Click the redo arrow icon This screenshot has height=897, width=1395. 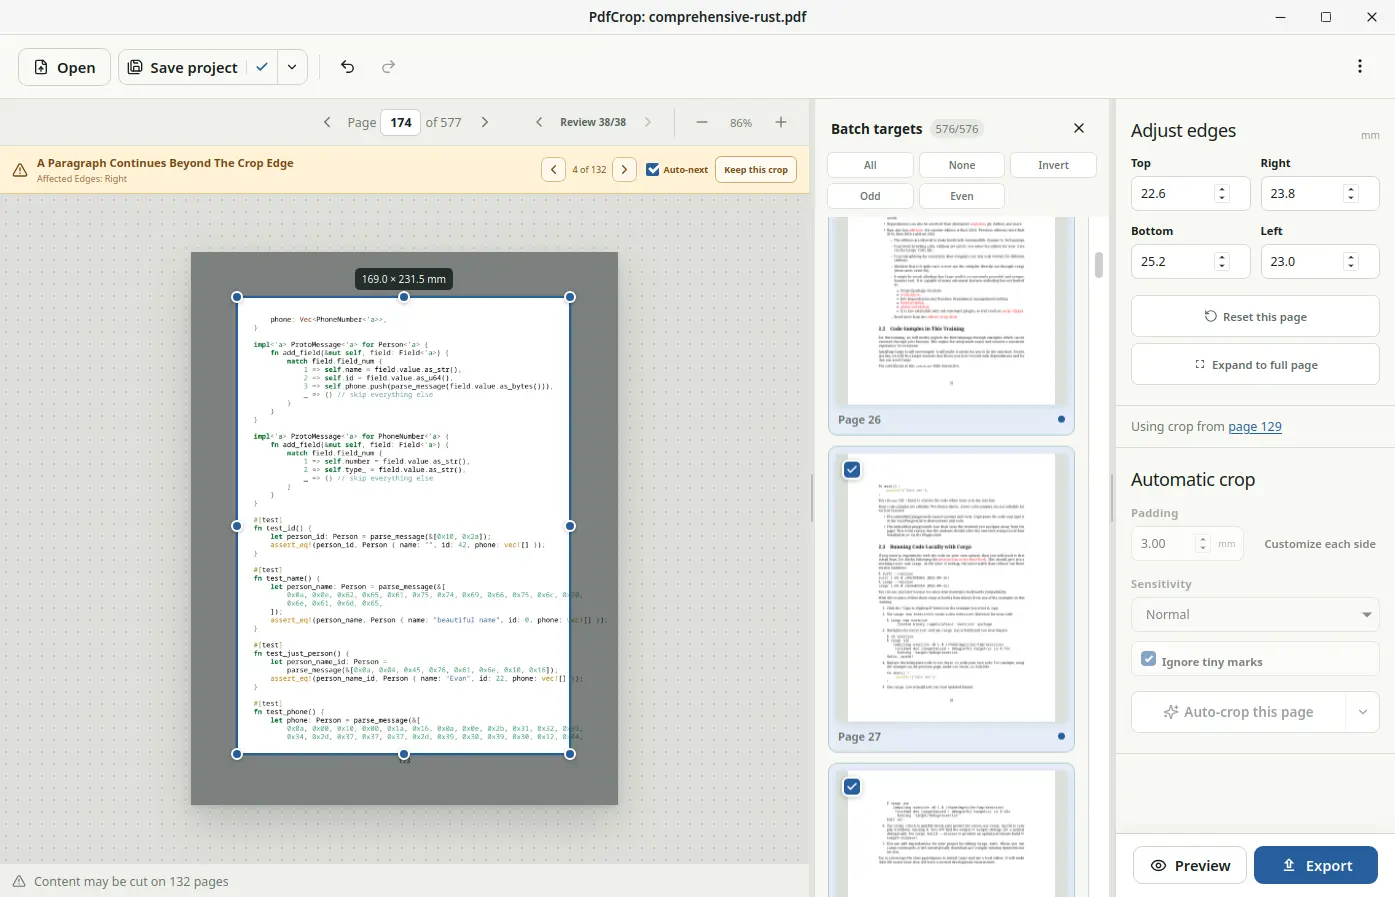[389, 67]
